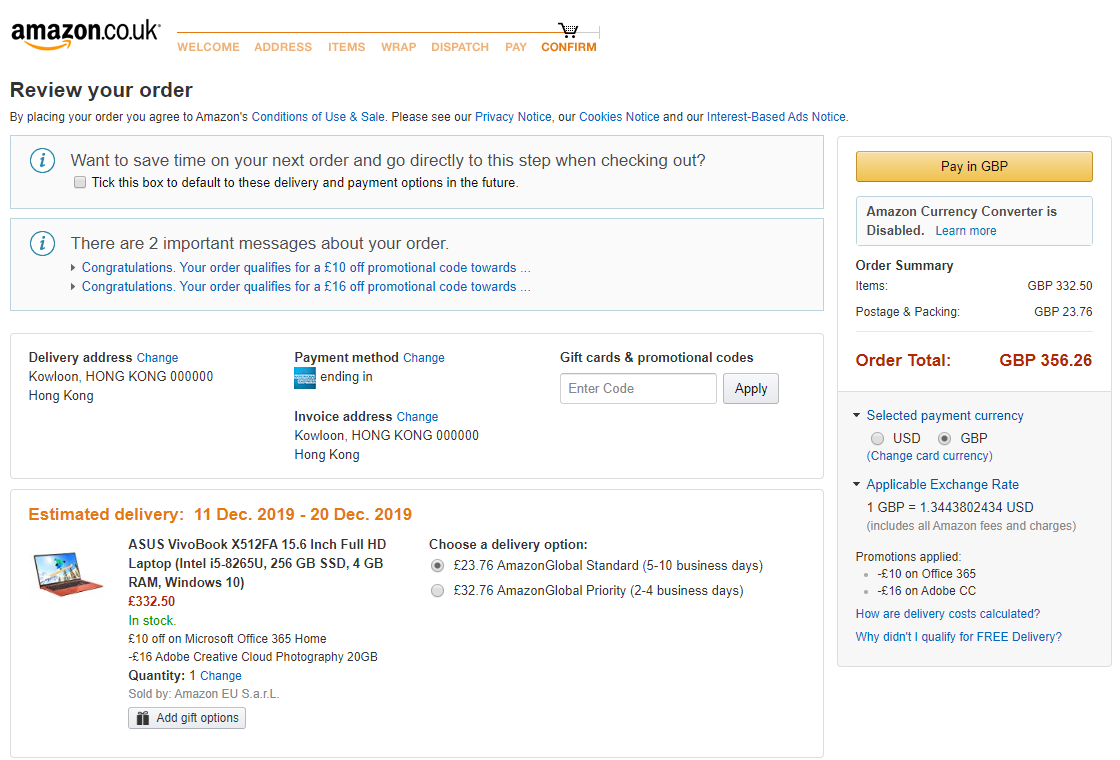Click the info icon beside important messages
This screenshot has height=760, width=1120.
42,243
